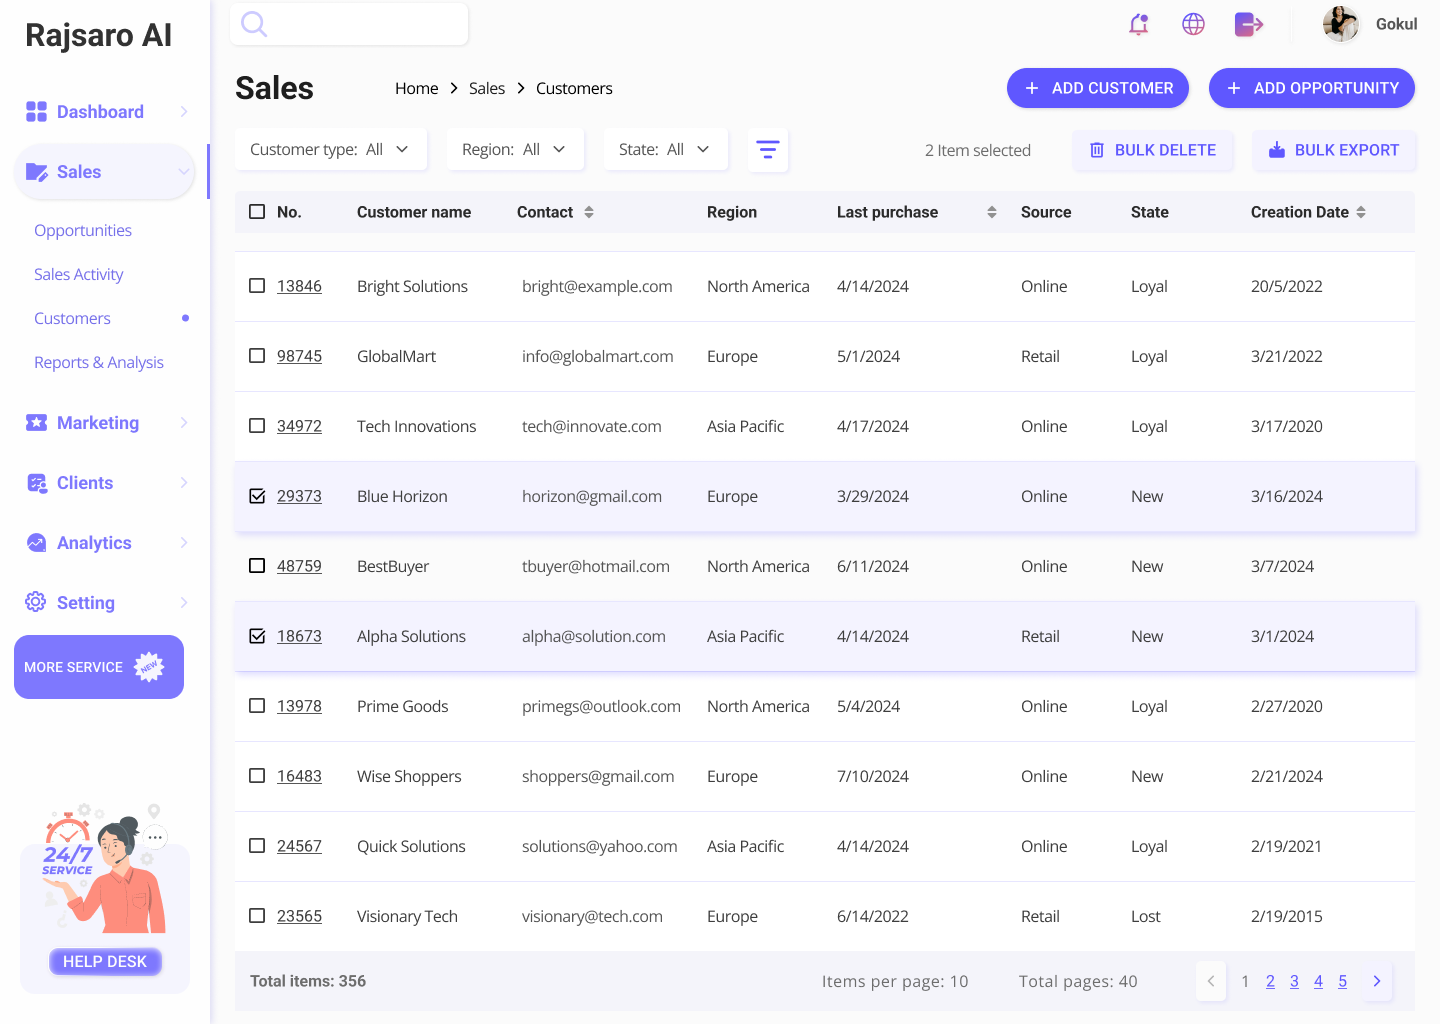Click the logout icon in header
This screenshot has width=1440, height=1024.
1248,24
